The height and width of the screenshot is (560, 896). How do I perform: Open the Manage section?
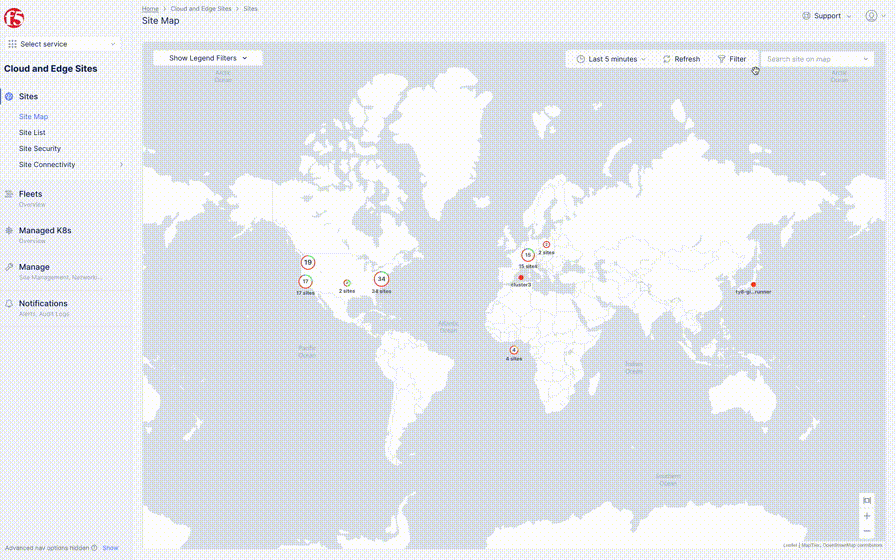(34, 267)
